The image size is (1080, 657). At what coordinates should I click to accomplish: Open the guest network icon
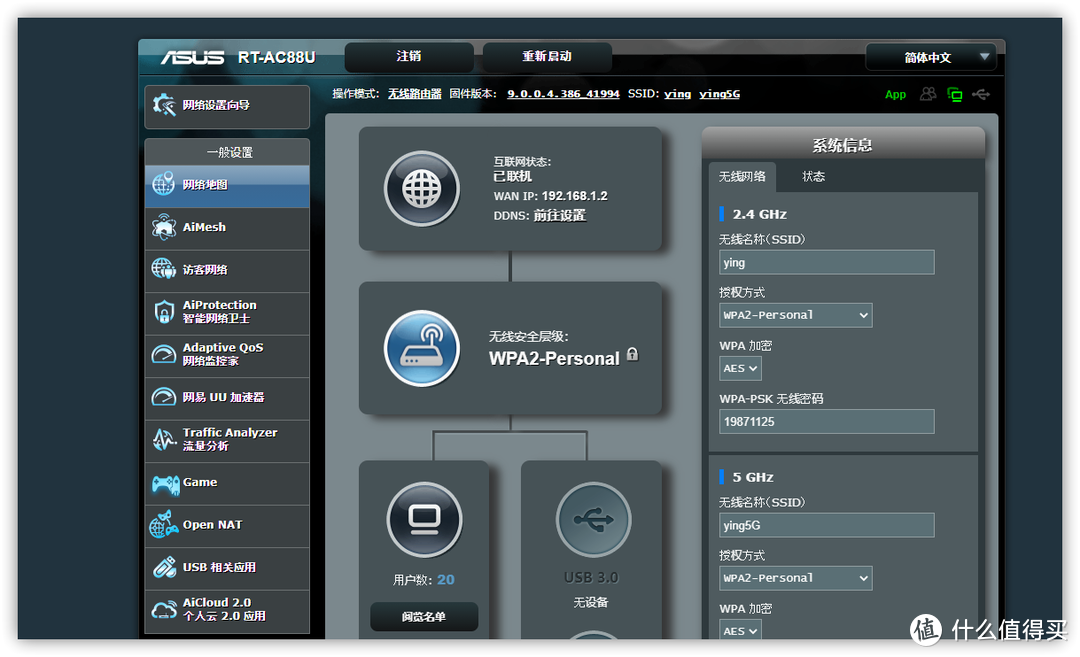[x=163, y=269]
